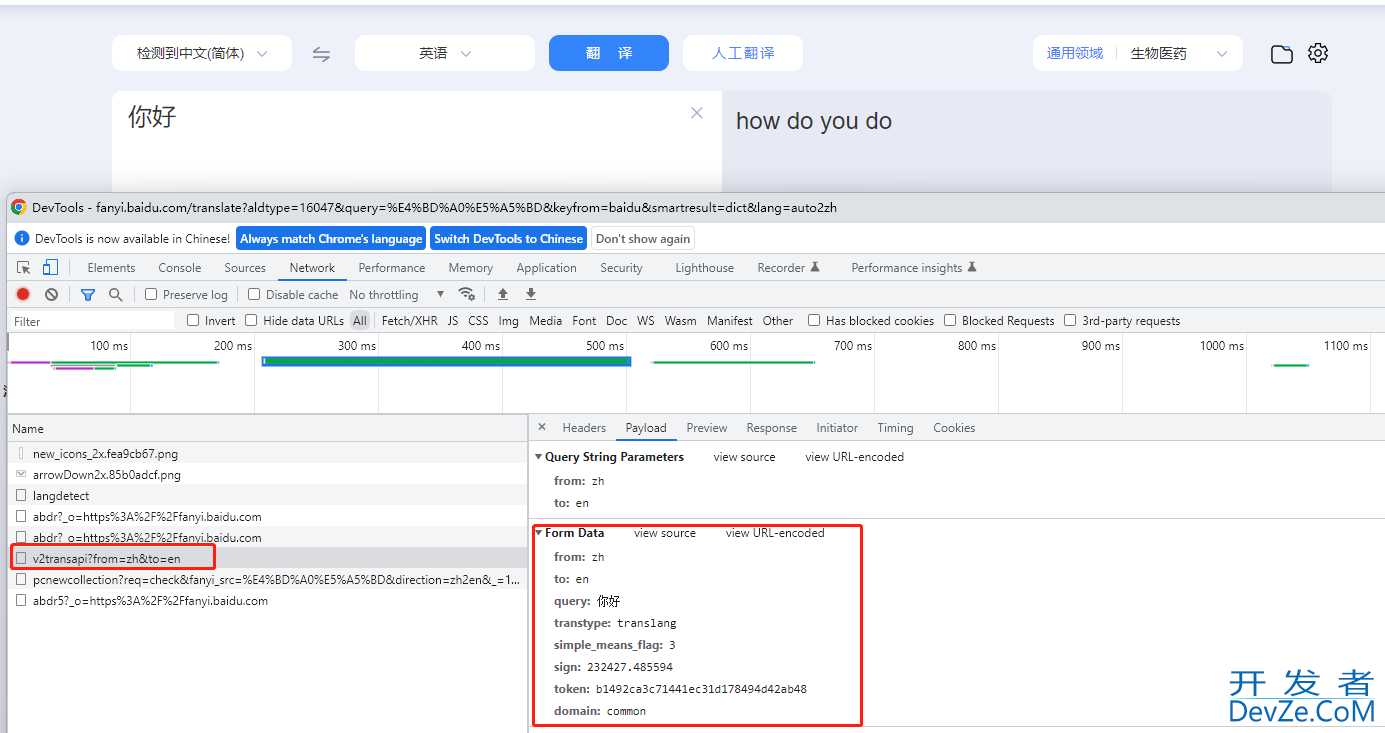Open the Timing tab of the request

pyautogui.click(x=895, y=427)
